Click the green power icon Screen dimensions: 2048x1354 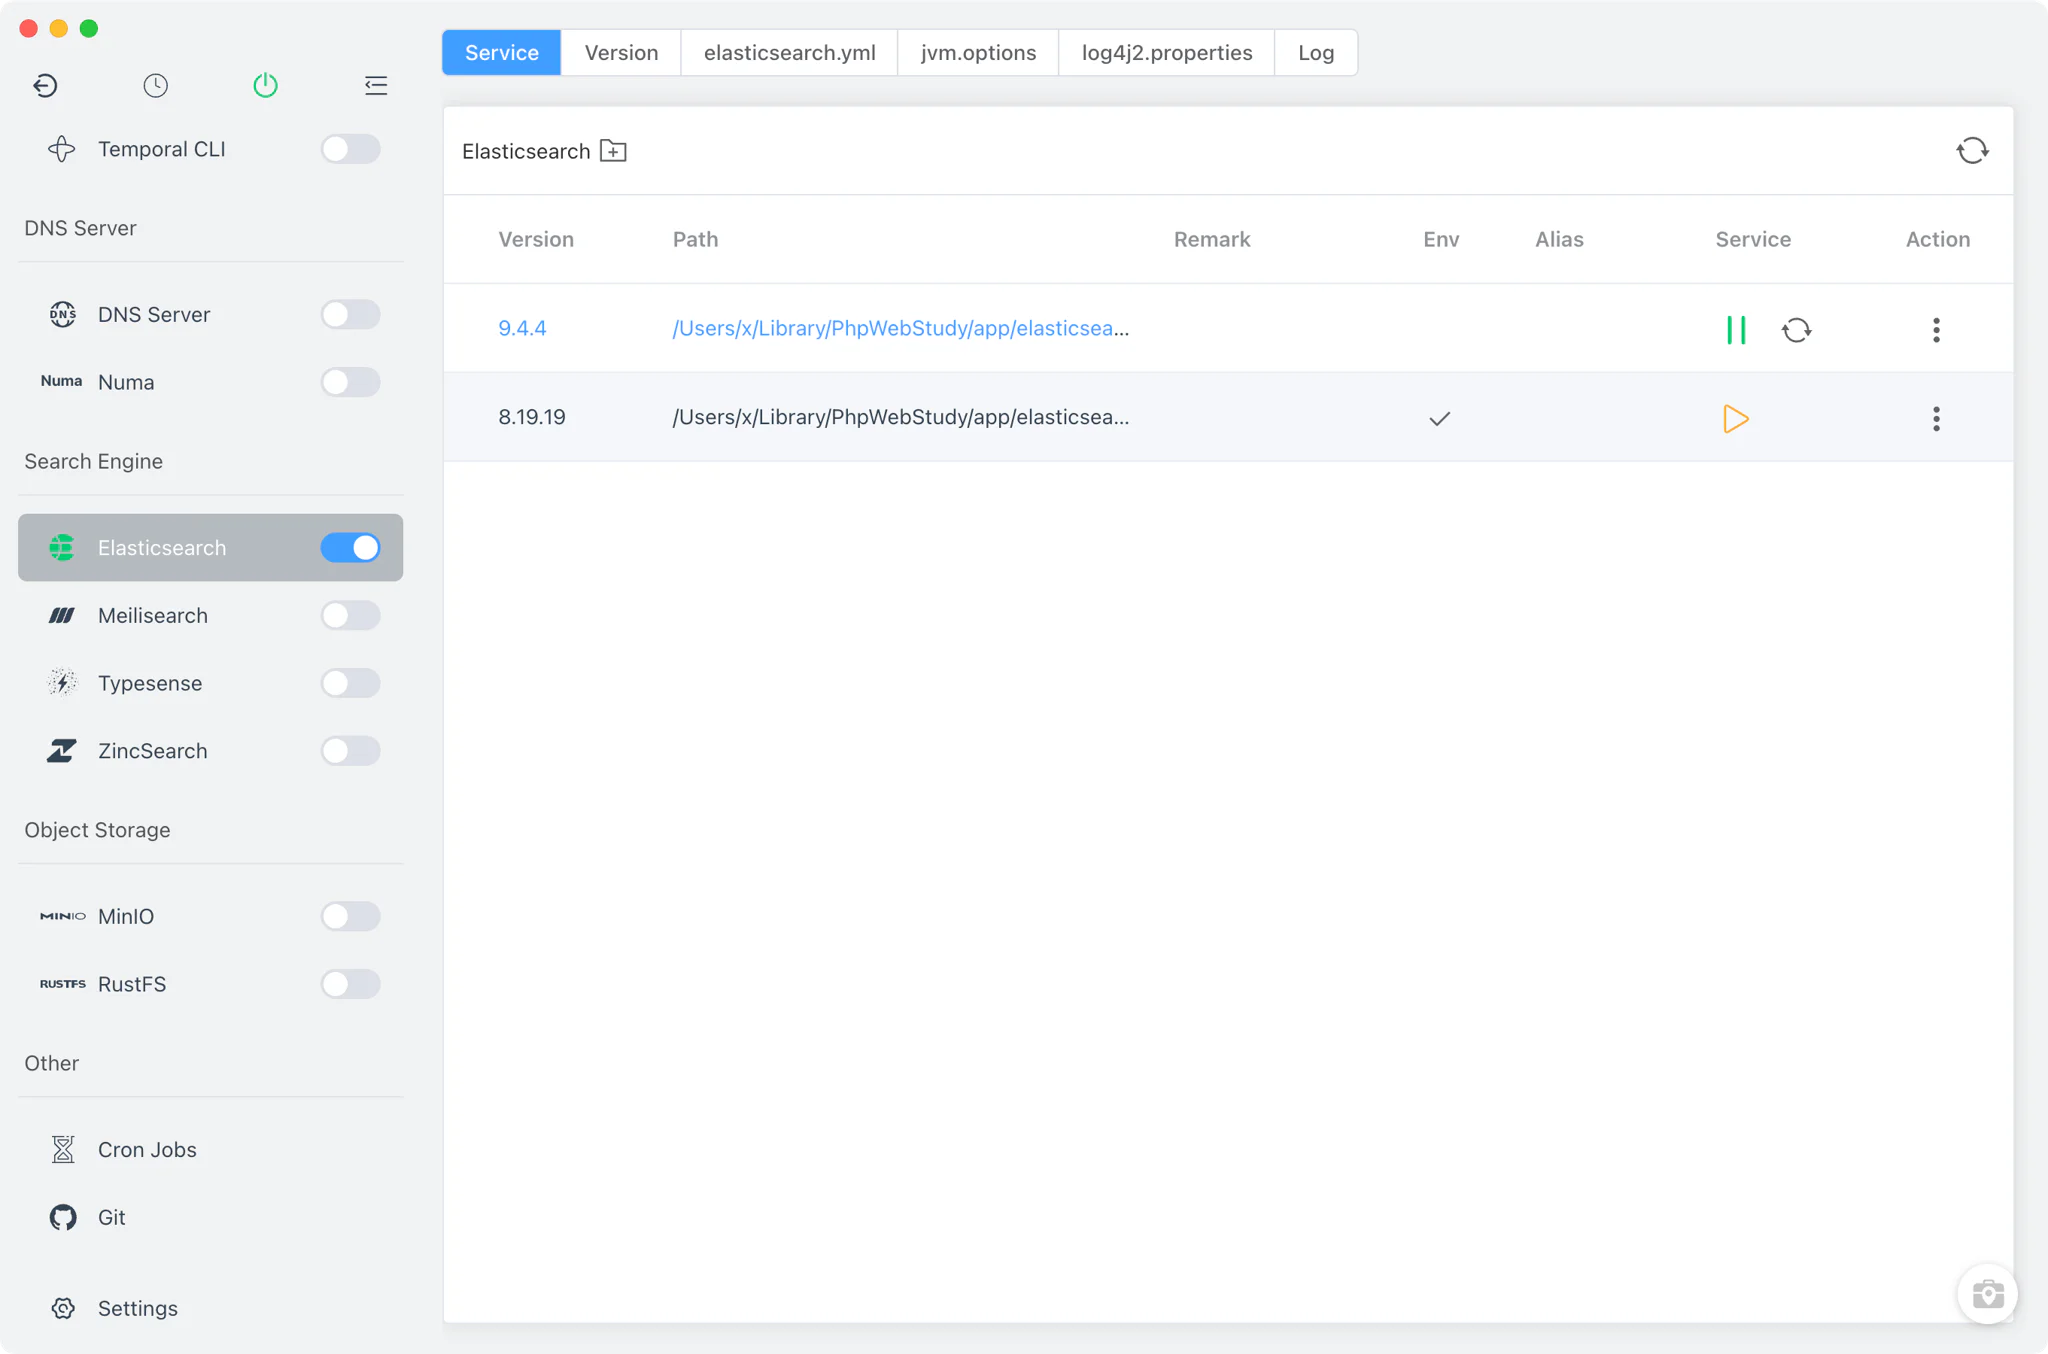coord(265,85)
